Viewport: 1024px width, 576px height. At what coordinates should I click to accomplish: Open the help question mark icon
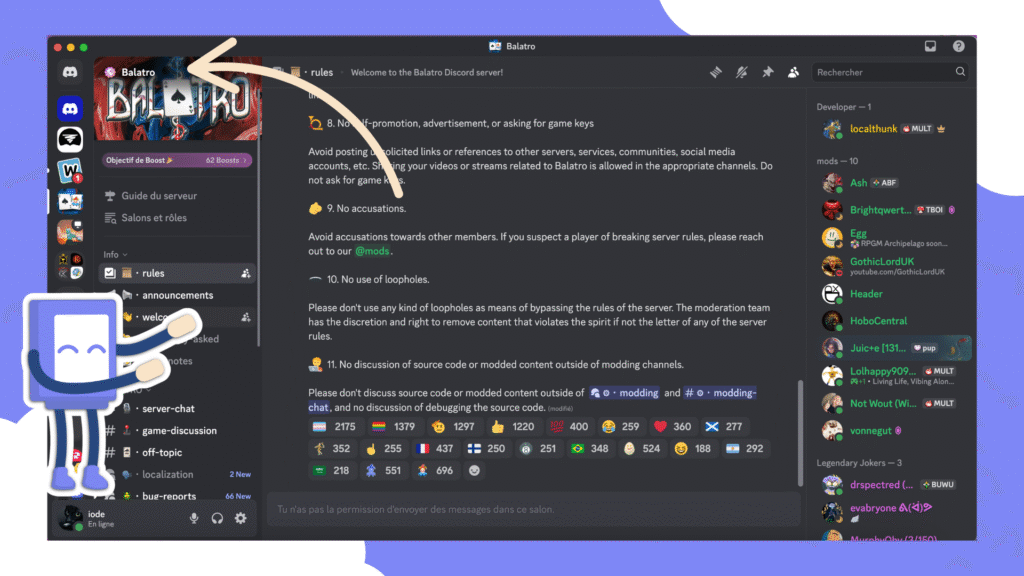(x=958, y=46)
